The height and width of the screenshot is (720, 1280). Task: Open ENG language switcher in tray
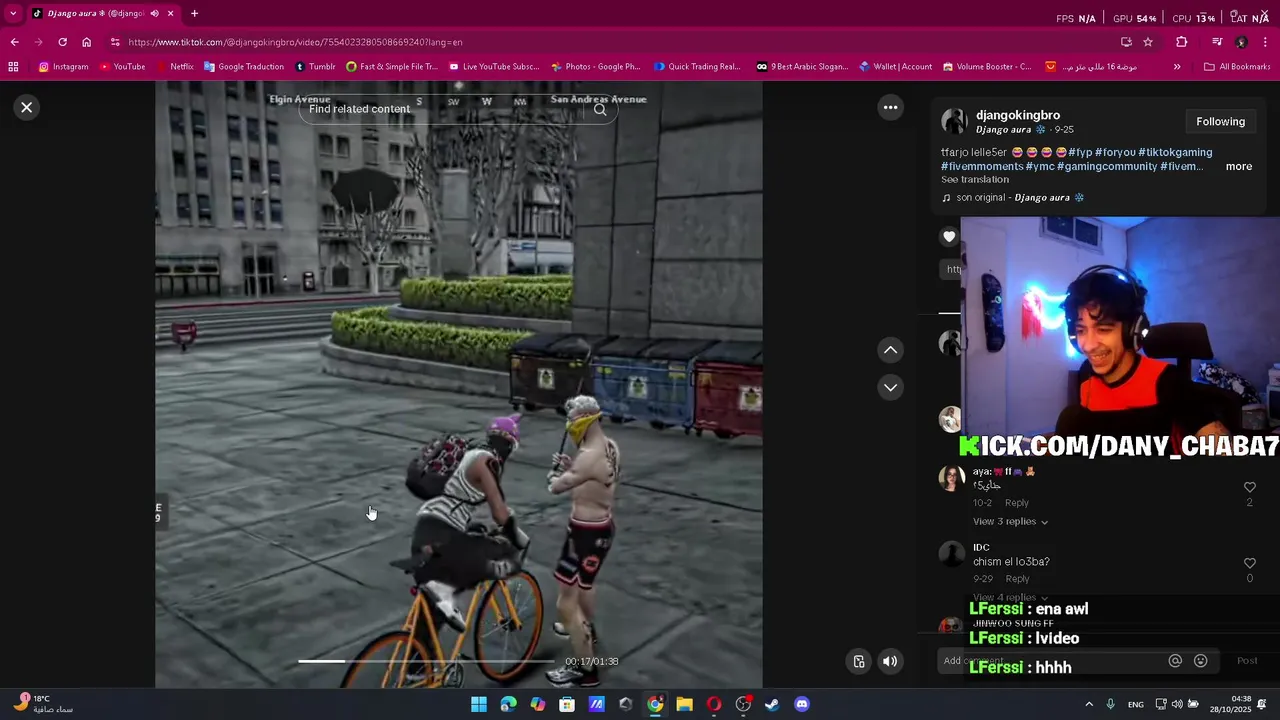click(x=1136, y=704)
